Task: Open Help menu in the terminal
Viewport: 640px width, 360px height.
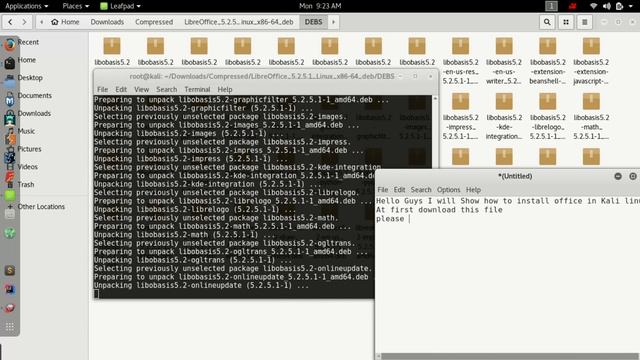Action: pyautogui.click(x=224, y=89)
